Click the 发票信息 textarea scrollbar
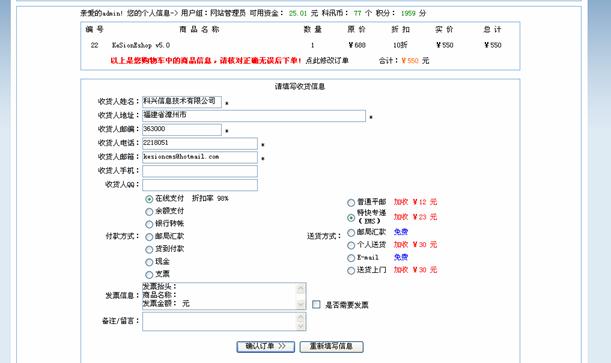Viewport: 611px width, 363px height. 301,296
